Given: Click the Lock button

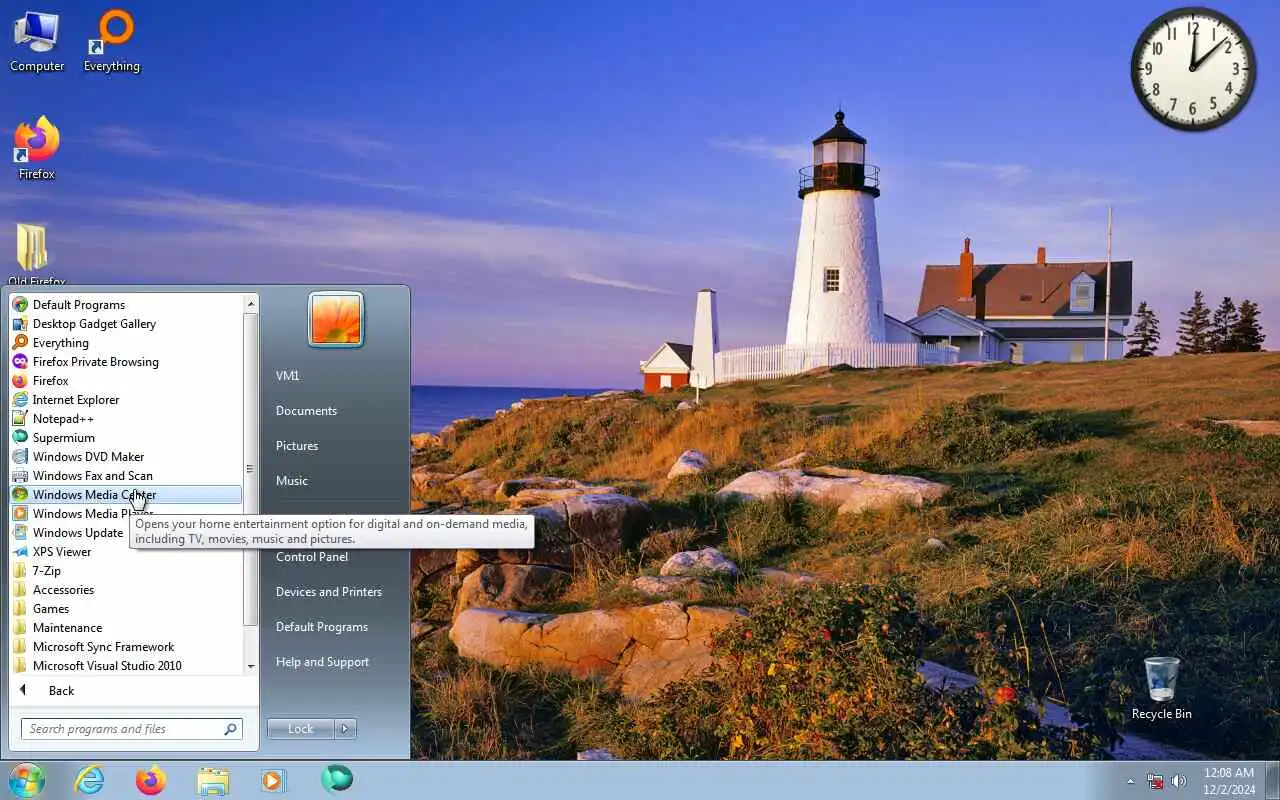Looking at the screenshot, I should click(x=301, y=729).
